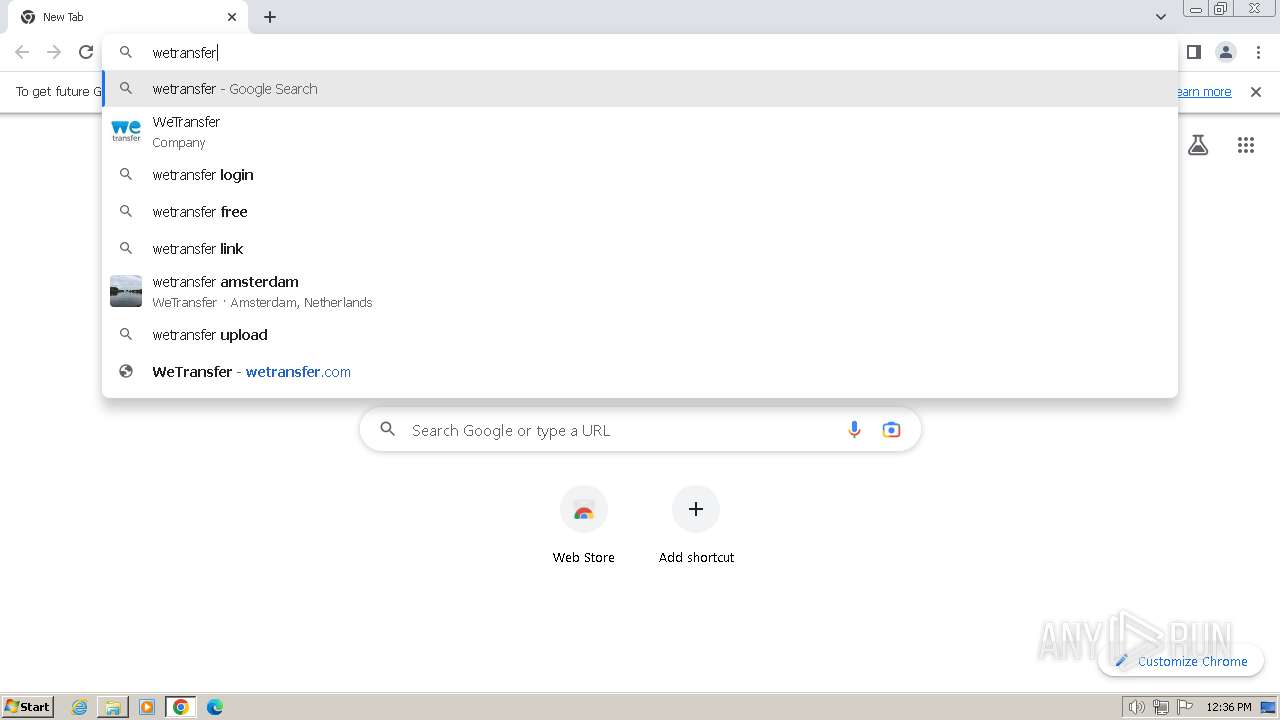Click the network tray icon
1280x720 pixels.
point(1160,707)
